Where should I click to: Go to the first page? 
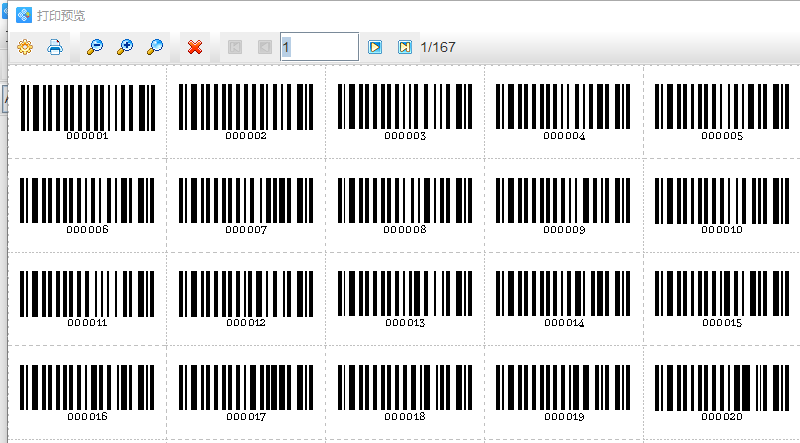[x=235, y=47]
